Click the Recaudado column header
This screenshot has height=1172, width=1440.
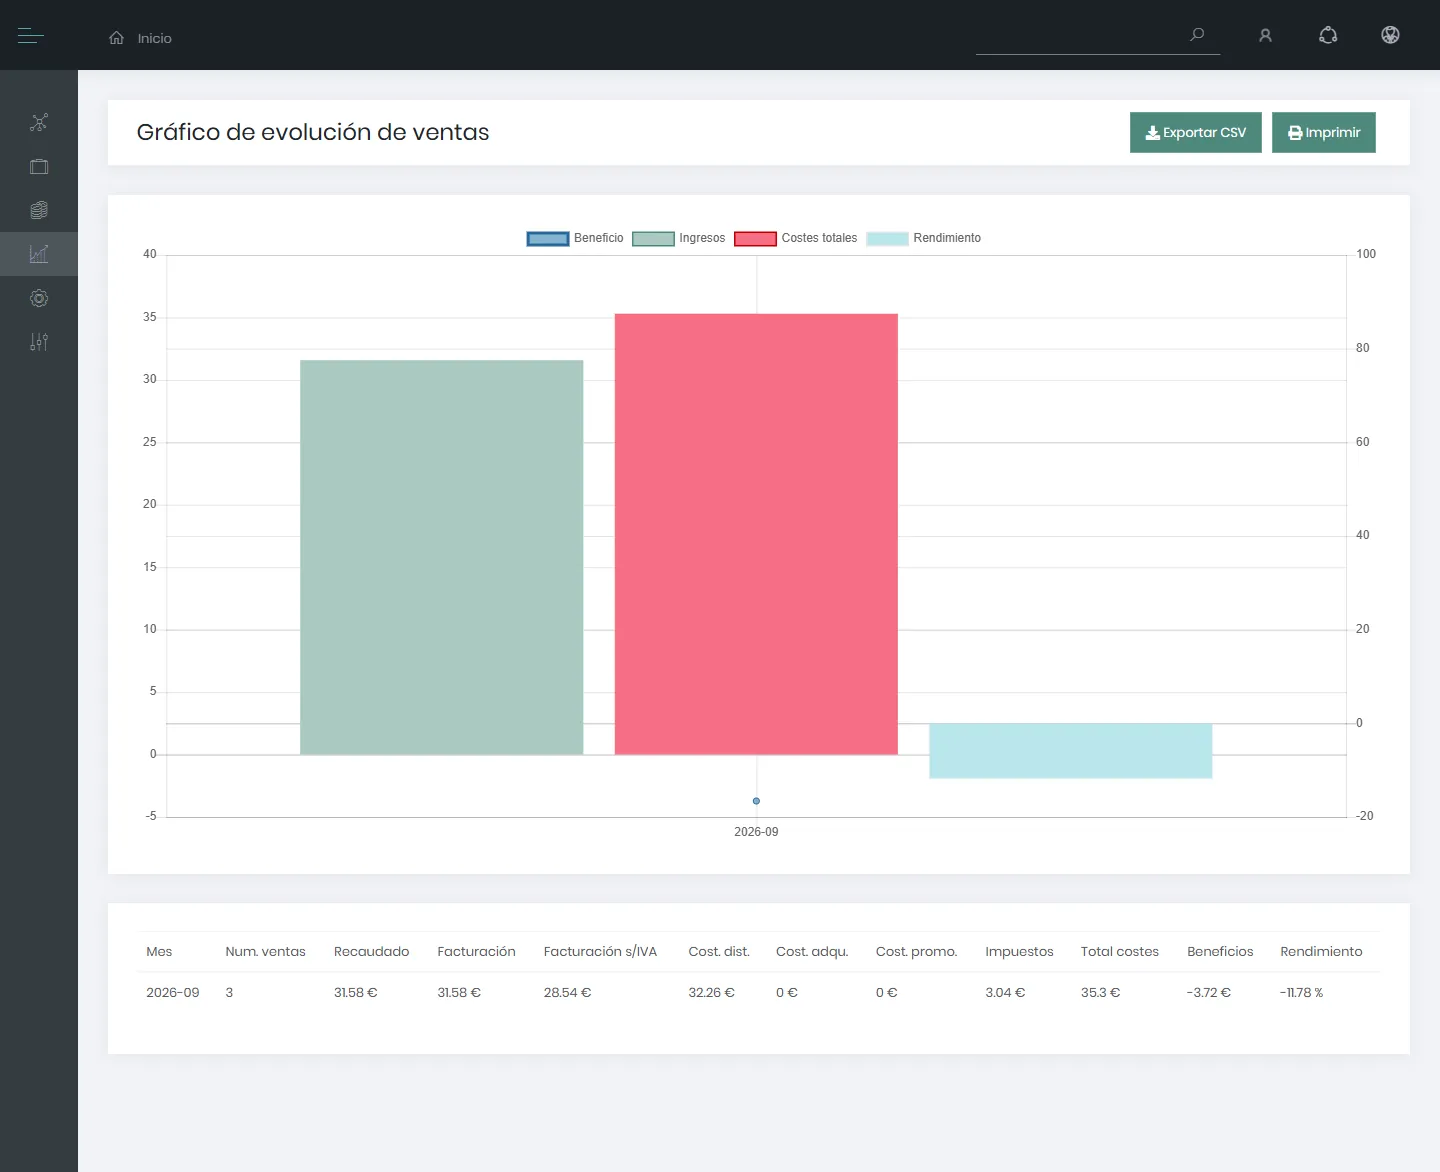371,952
